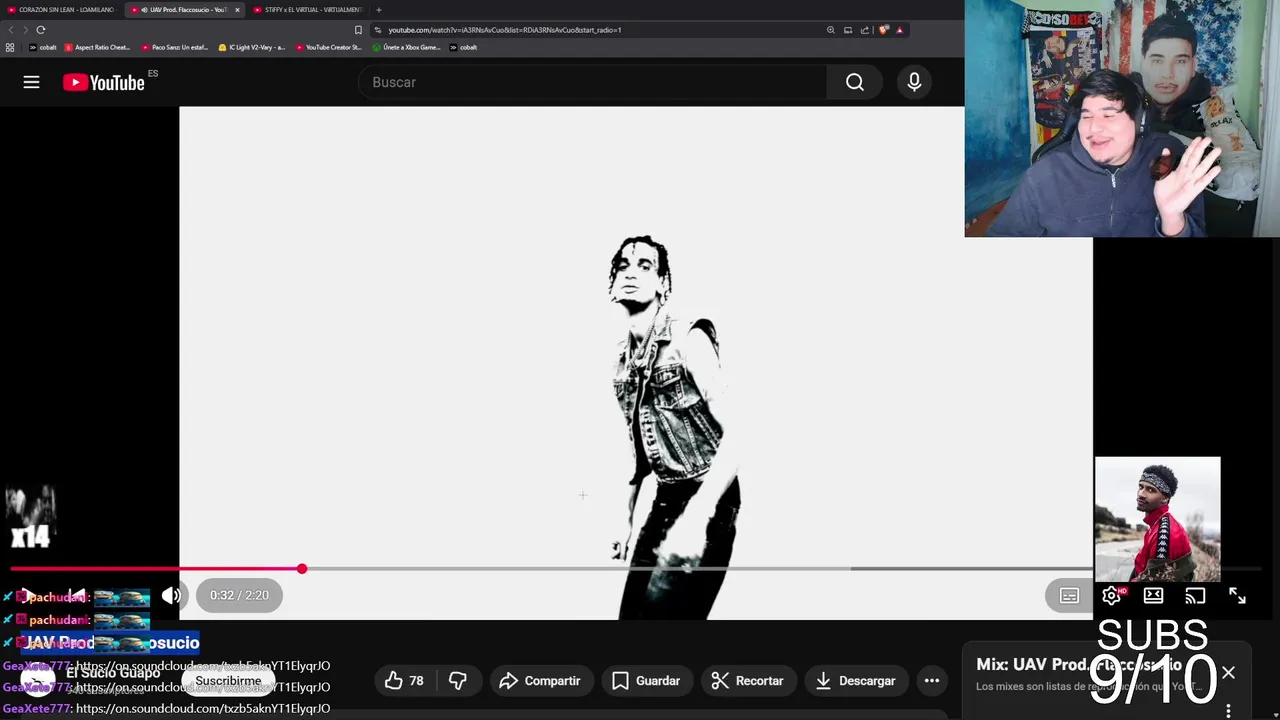Image resolution: width=1280 pixels, height=720 pixels.
Task: Download the video with Descargar
Action: pyautogui.click(x=855, y=681)
